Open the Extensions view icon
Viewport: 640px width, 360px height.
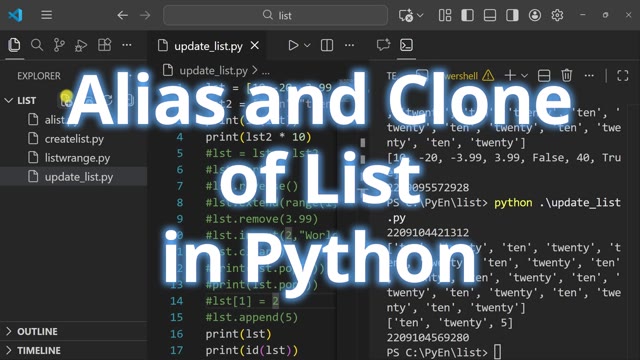click(x=104, y=45)
